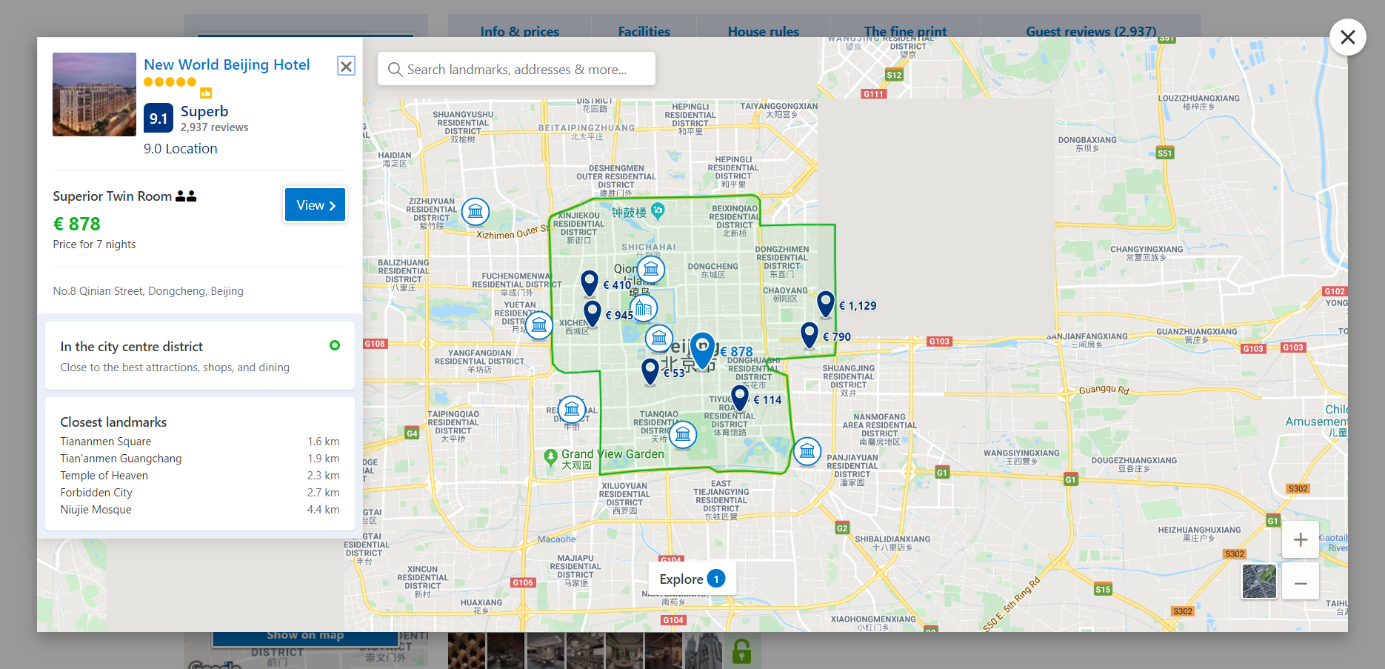The image size is (1385, 669).
Task: Click landmark marker near Xizhimen Outer St
Action: pyautogui.click(x=475, y=212)
